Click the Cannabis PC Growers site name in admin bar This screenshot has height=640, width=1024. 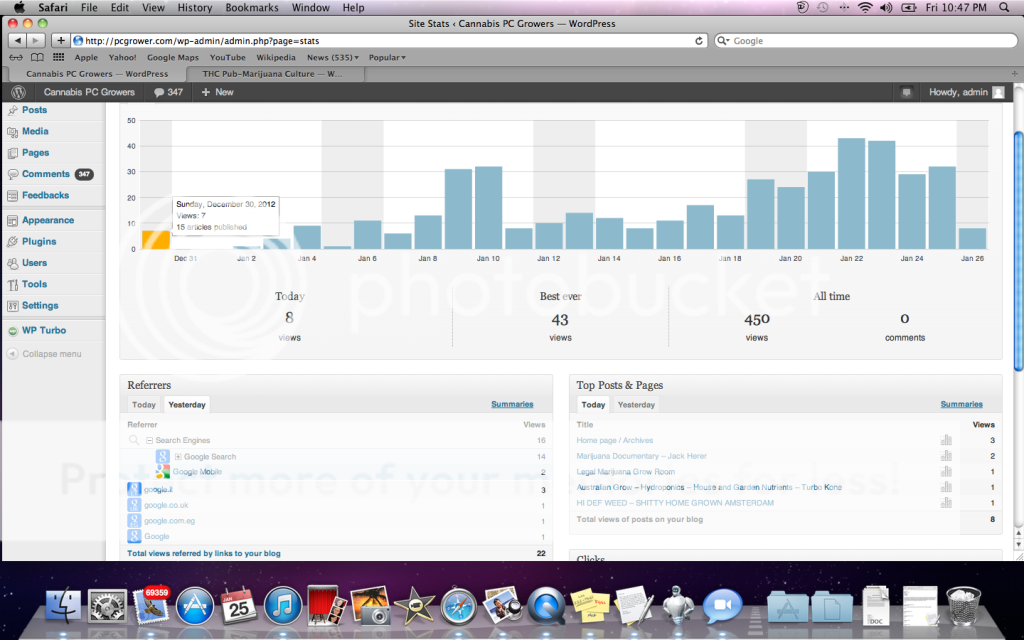[x=89, y=92]
